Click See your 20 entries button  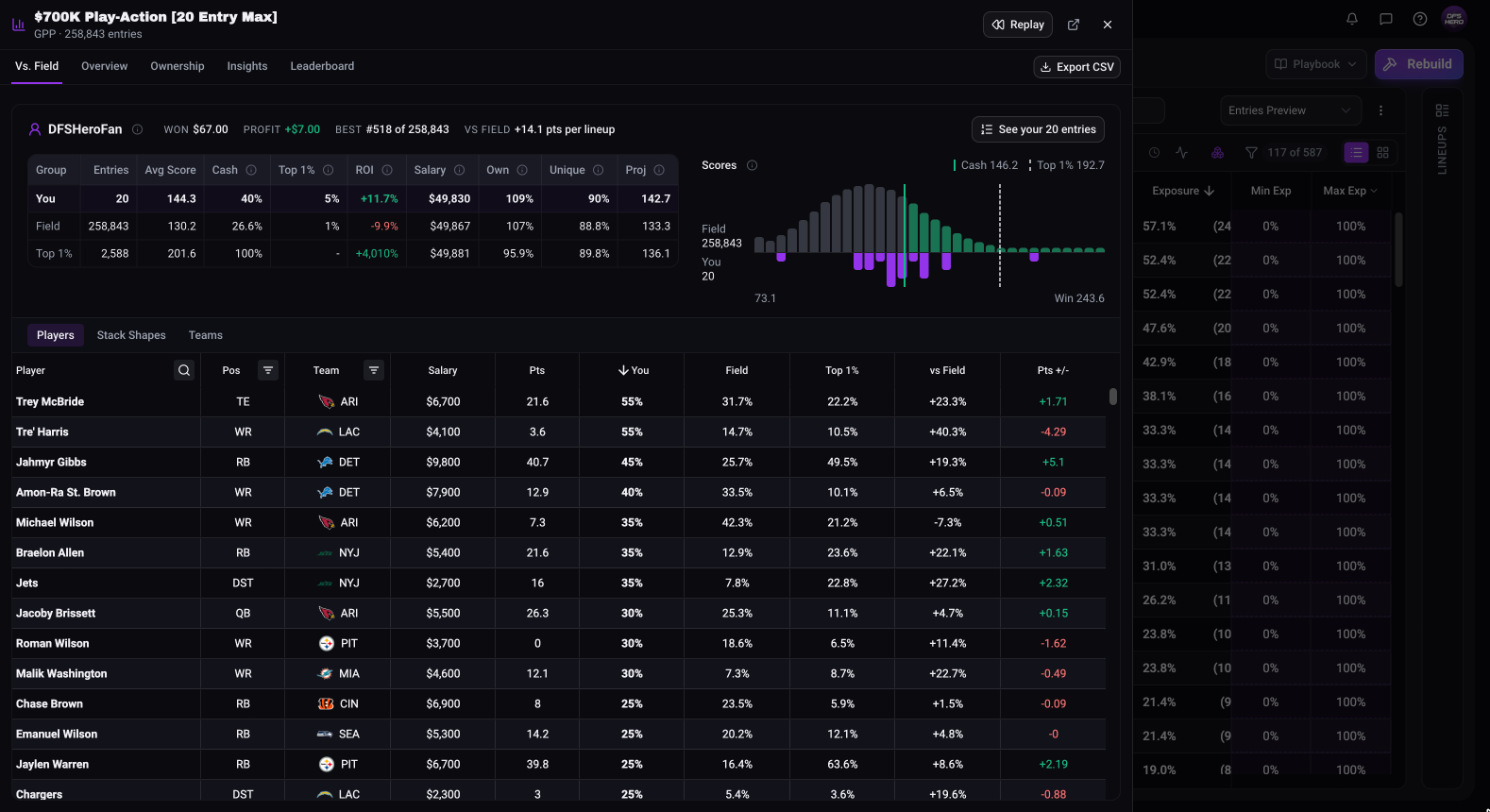pyautogui.click(x=1038, y=129)
